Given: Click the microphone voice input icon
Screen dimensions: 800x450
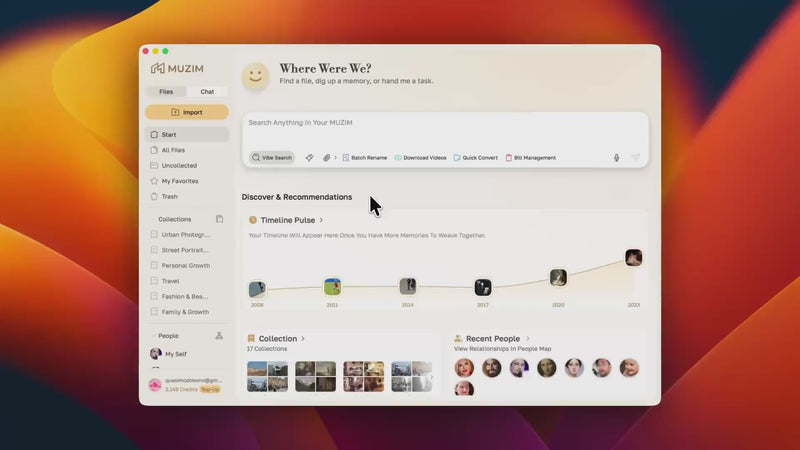Looking at the screenshot, I should coord(616,158).
